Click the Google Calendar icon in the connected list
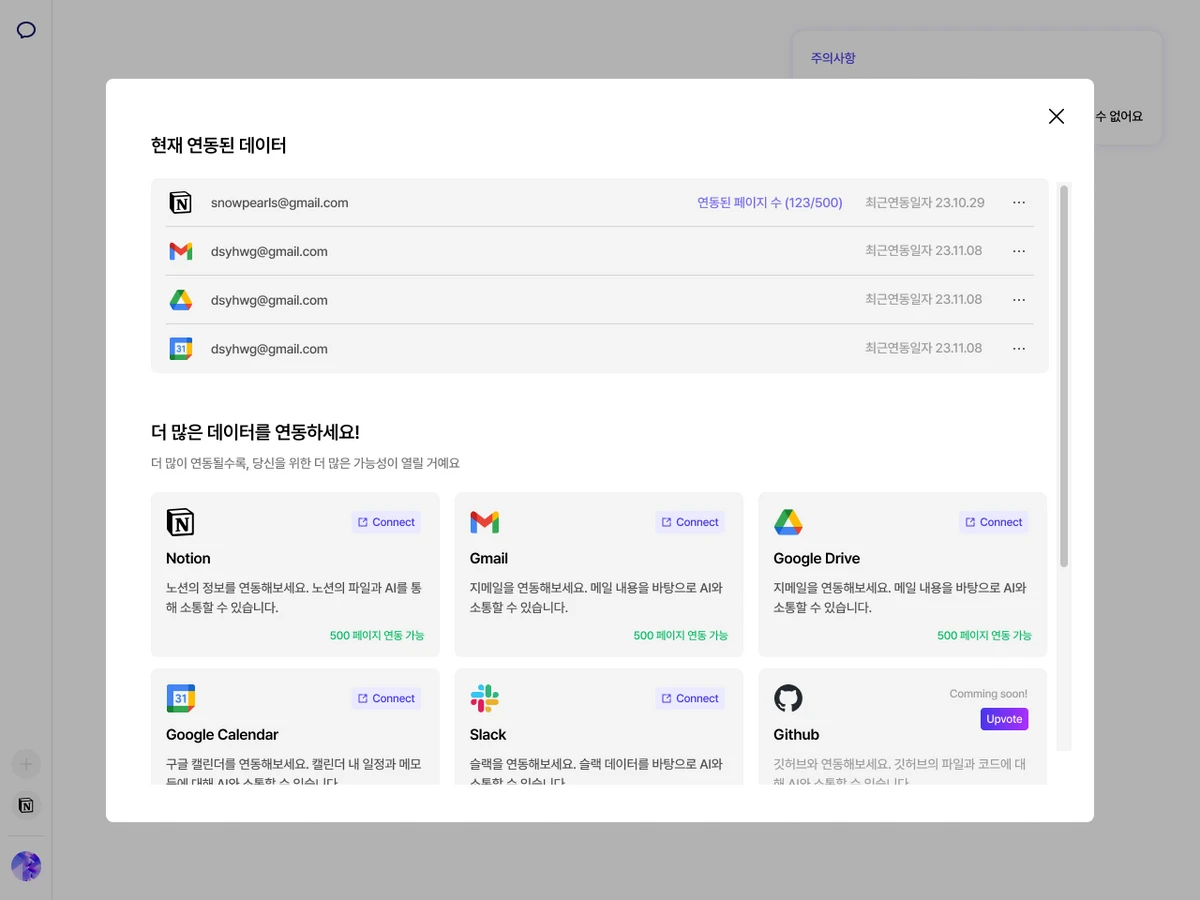Image resolution: width=1200 pixels, height=900 pixels. (180, 349)
